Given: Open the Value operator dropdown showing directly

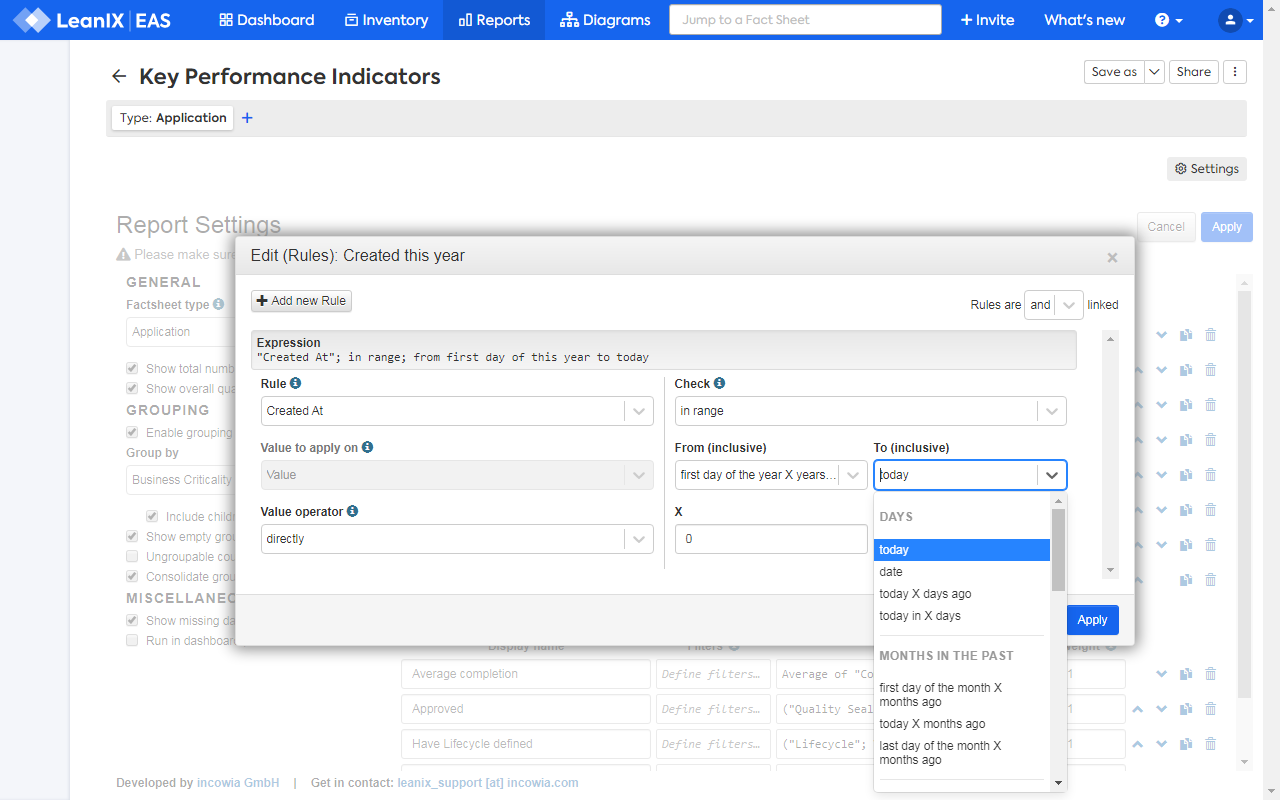Looking at the screenshot, I should 457,539.
